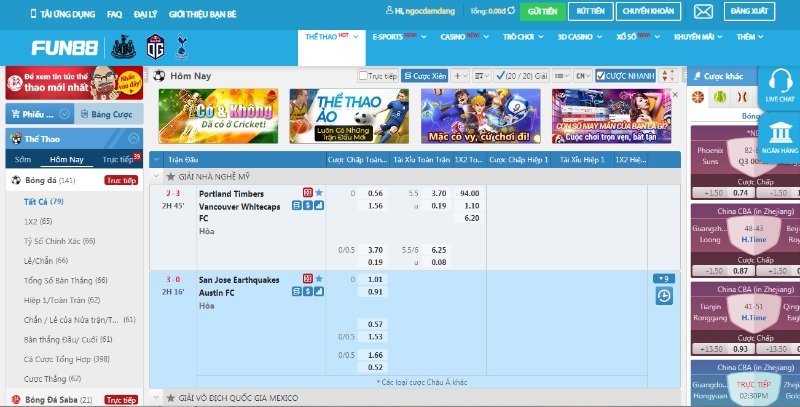Viewport: 800px width, 407px height.
Task: Click the ĐĂNG XUẤT logout button
Action: (x=749, y=11)
